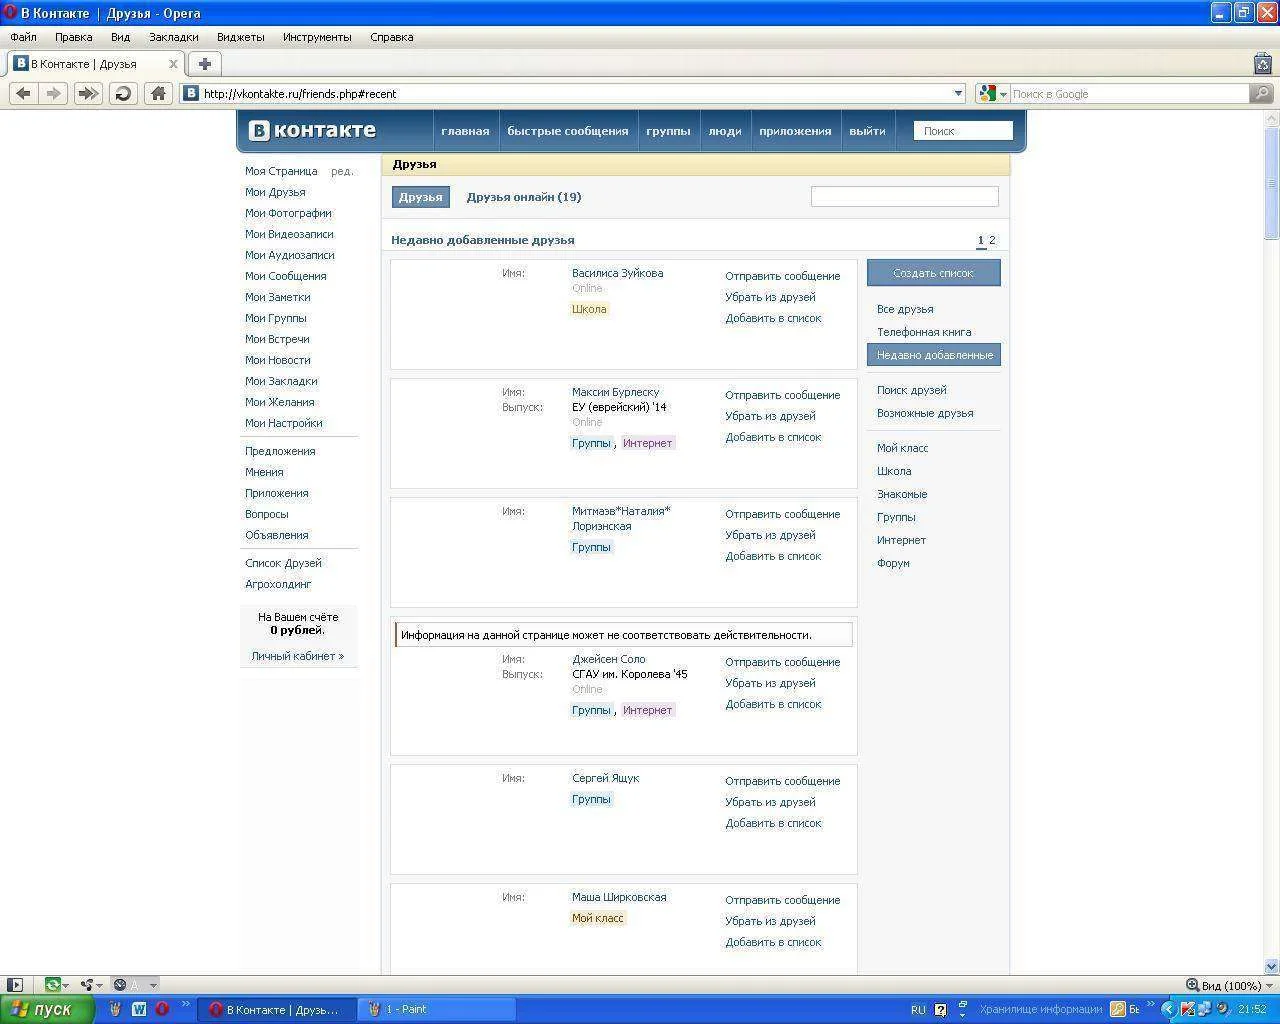Viewport: 1280px width, 1024px height.
Task: Click the Opera Turbo icon in status bar
Action: coord(120,985)
